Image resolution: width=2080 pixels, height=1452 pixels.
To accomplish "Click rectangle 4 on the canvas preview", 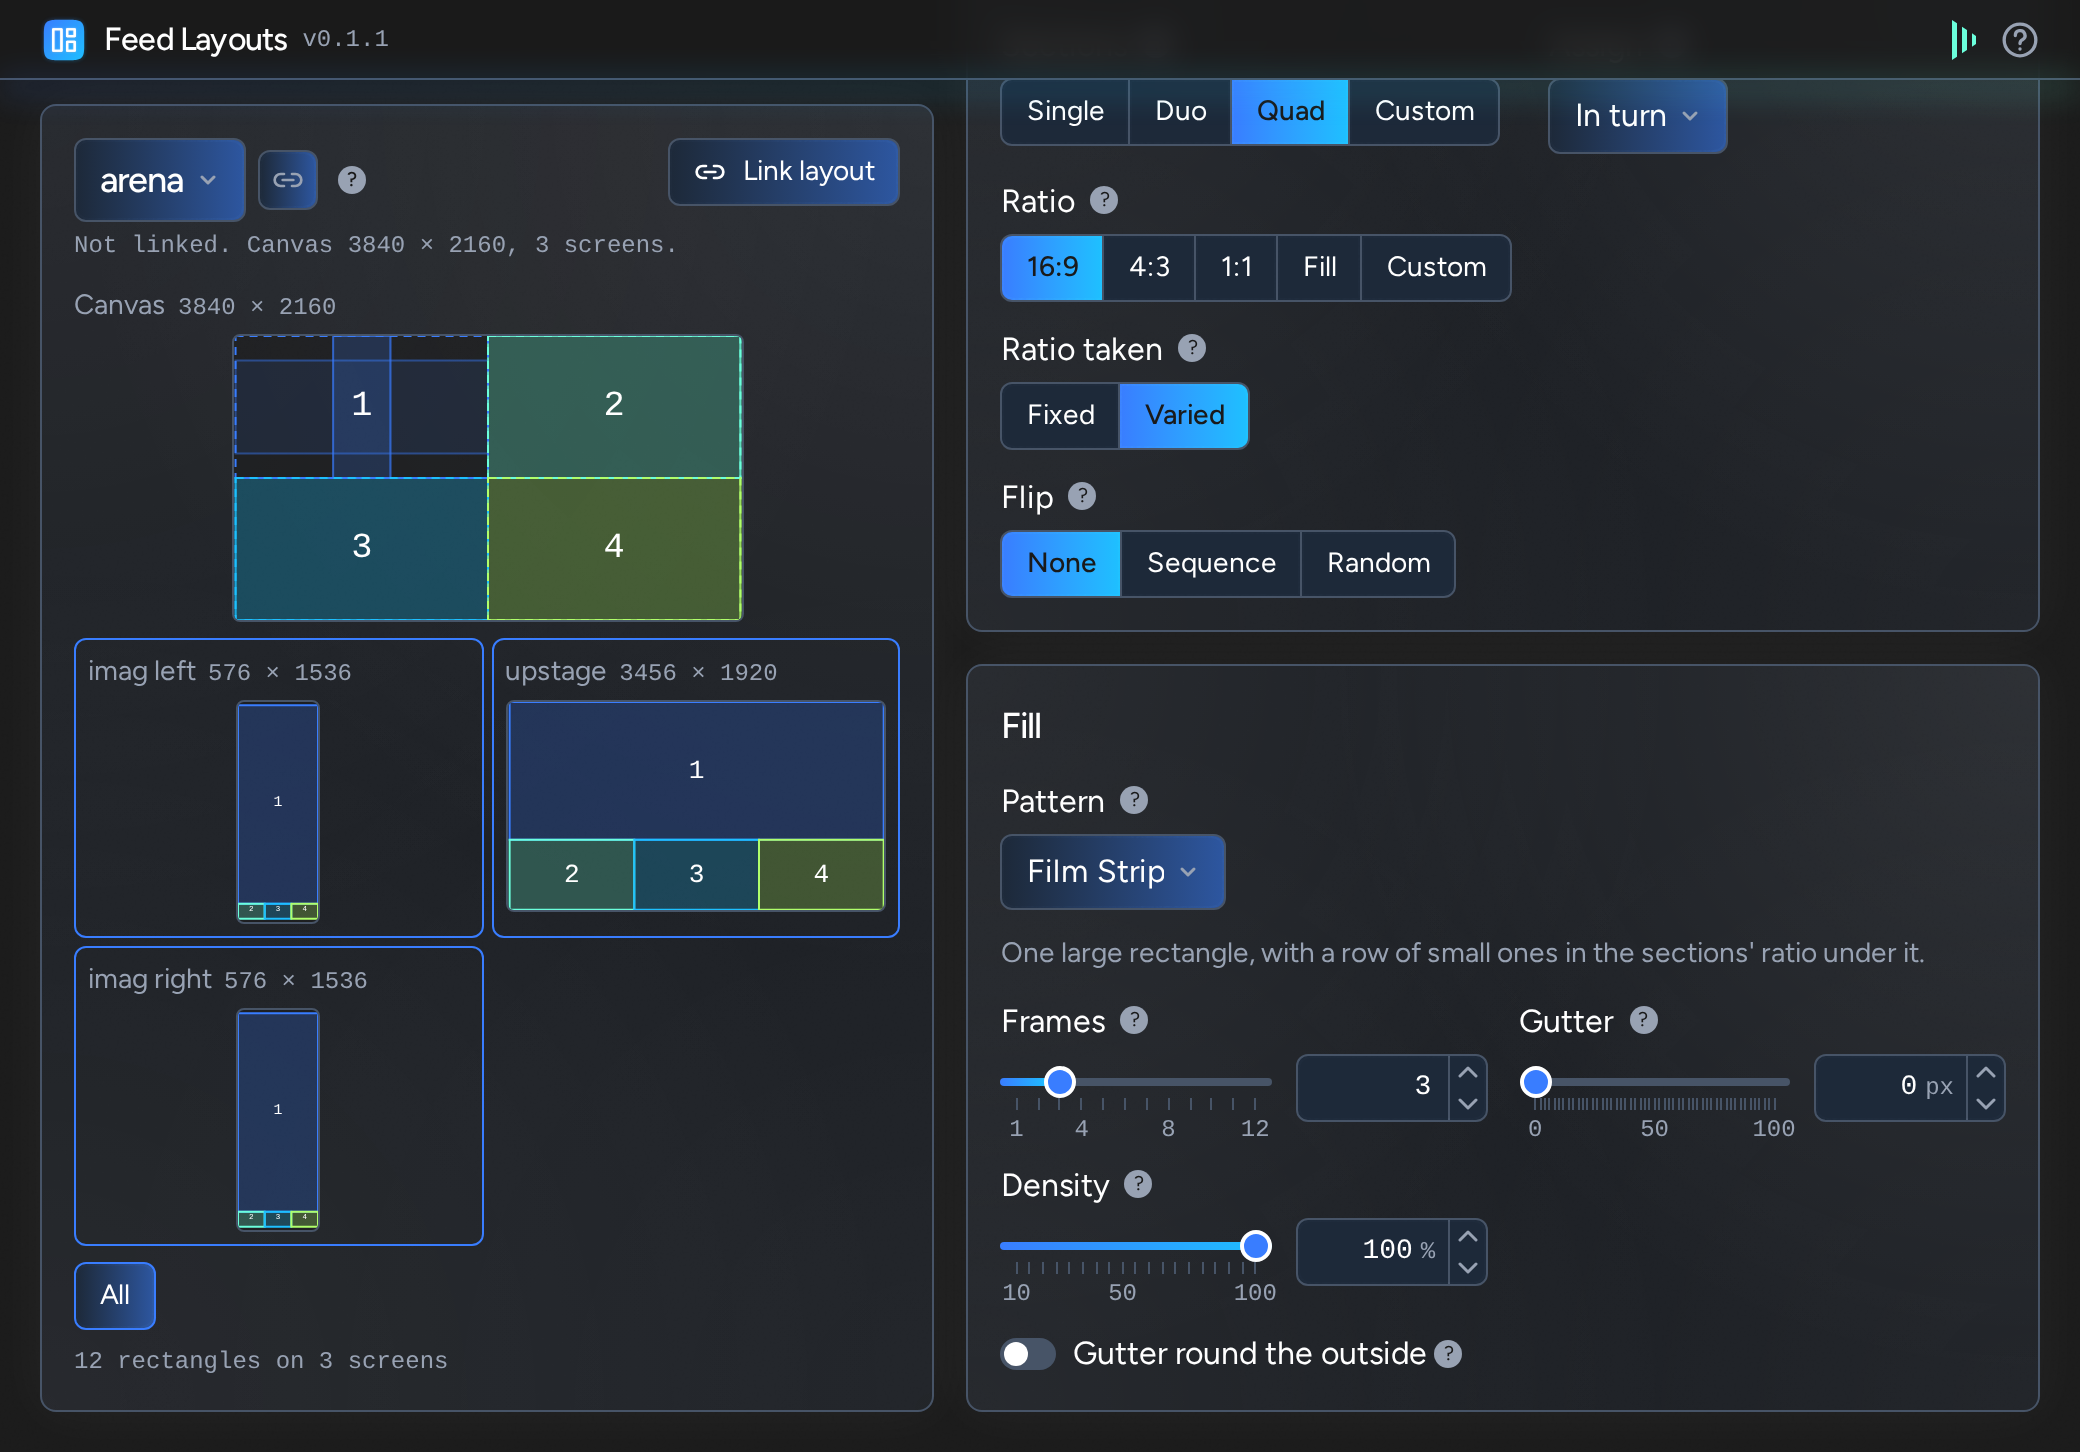I will [x=614, y=548].
